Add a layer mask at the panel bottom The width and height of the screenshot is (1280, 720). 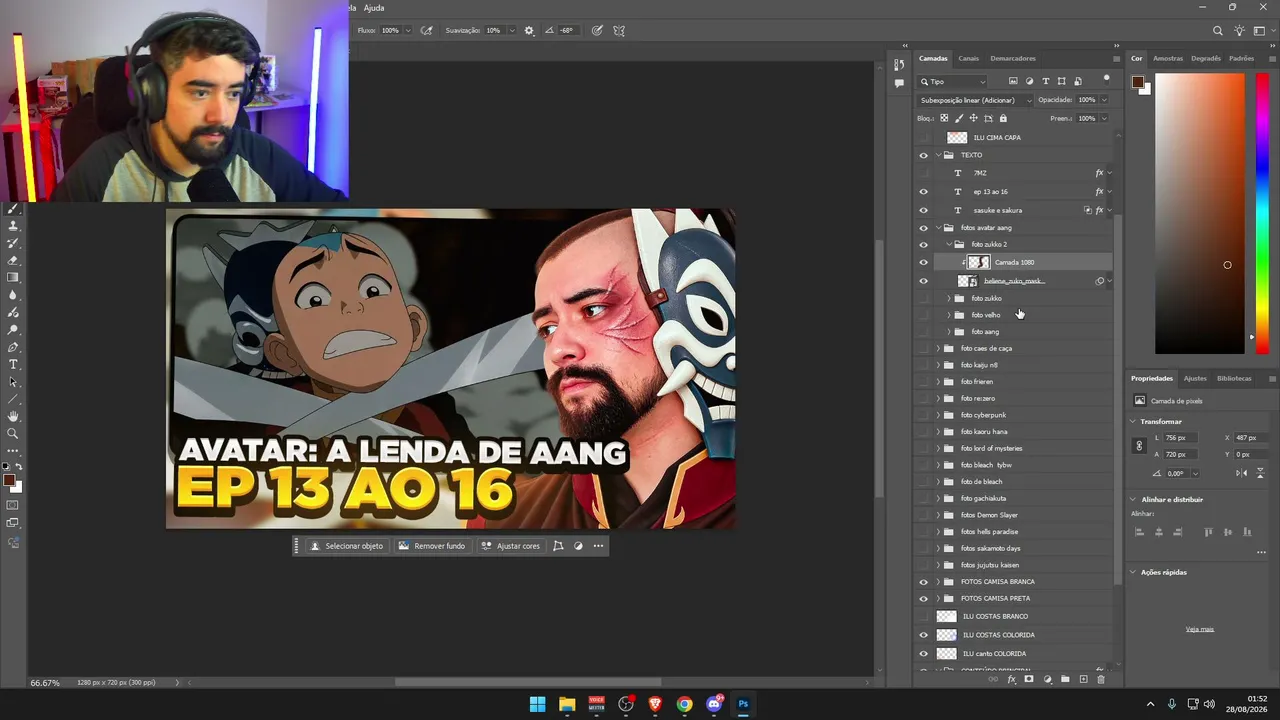point(1029,679)
